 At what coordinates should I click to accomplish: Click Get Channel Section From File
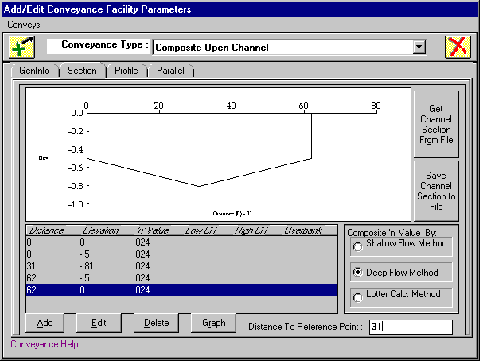[436, 124]
